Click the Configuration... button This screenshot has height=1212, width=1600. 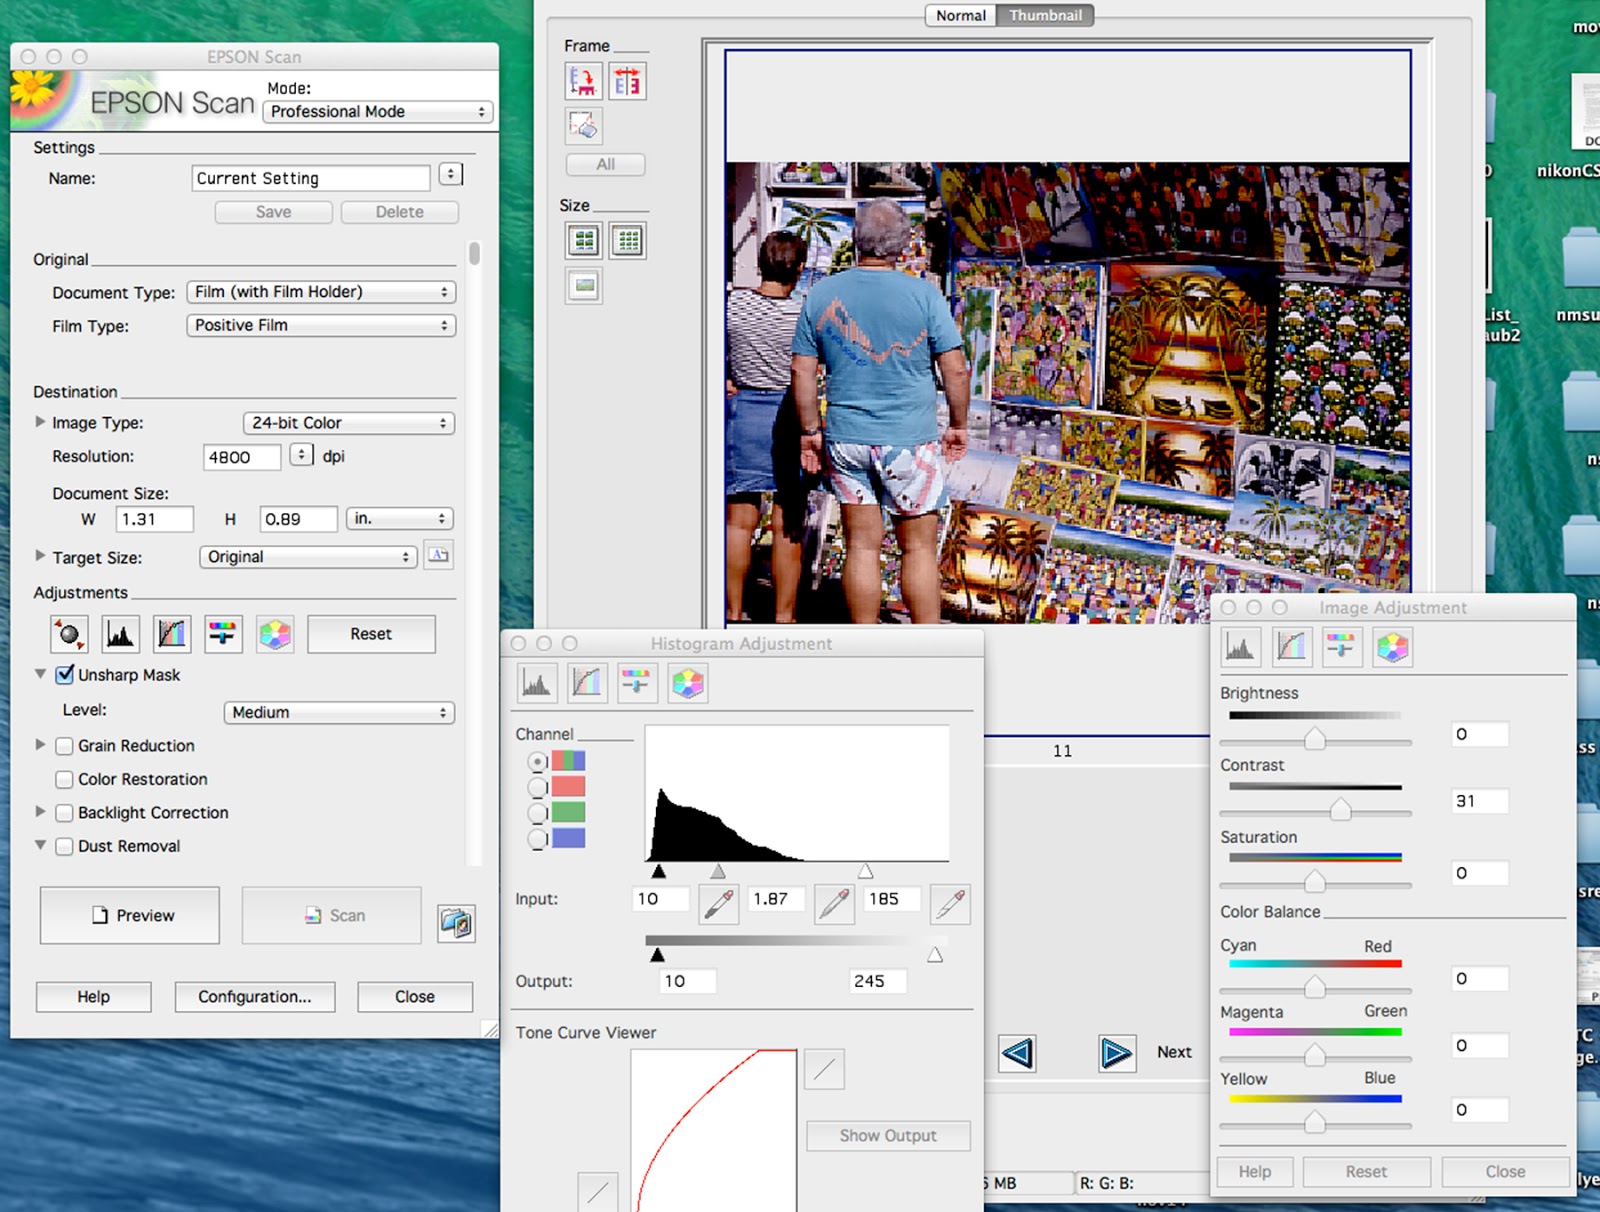click(254, 997)
